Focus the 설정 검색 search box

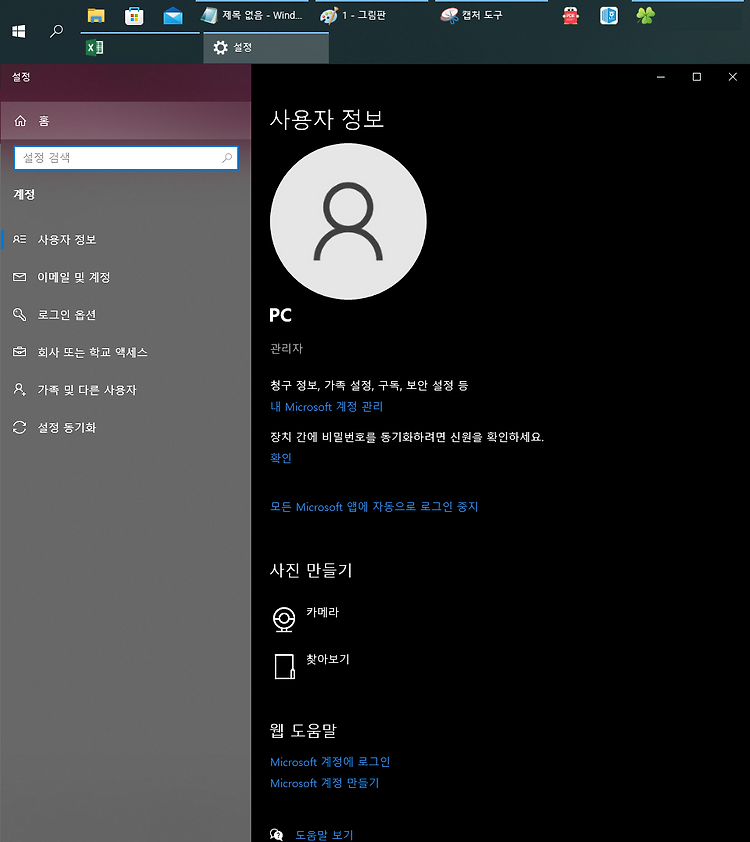[x=126, y=158]
